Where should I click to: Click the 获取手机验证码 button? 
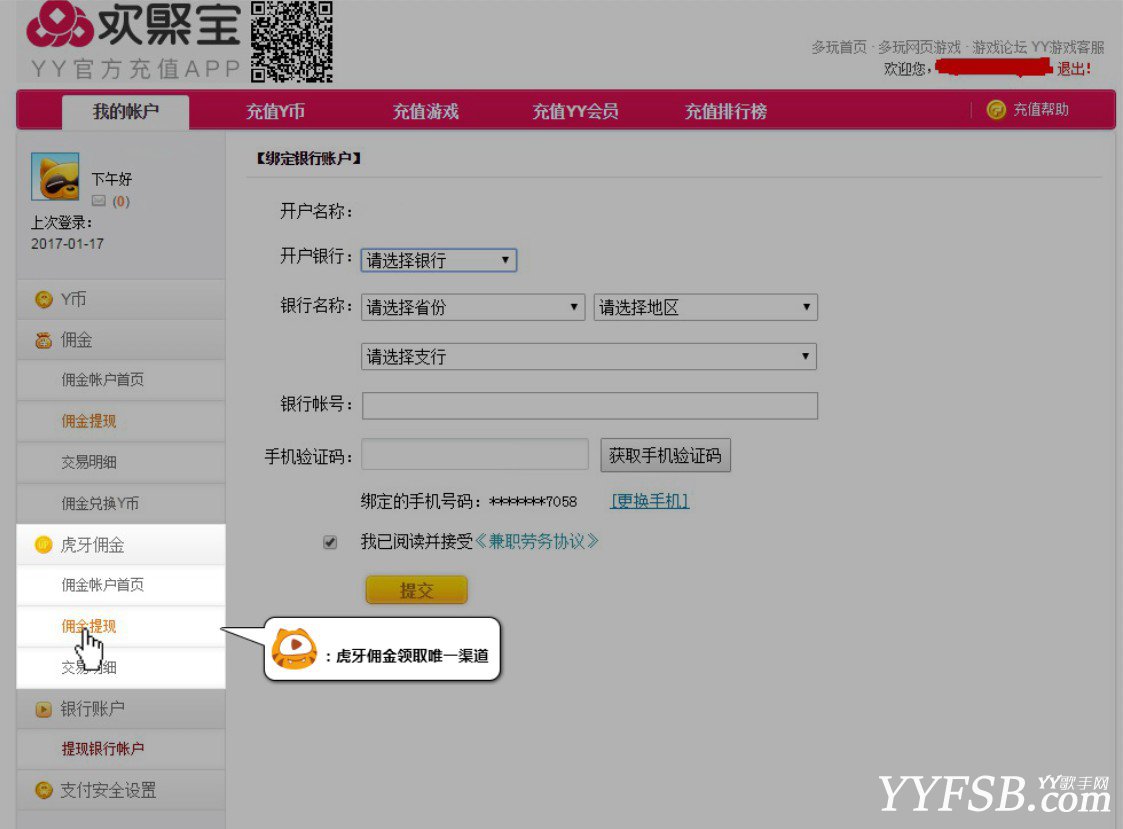[x=665, y=455]
